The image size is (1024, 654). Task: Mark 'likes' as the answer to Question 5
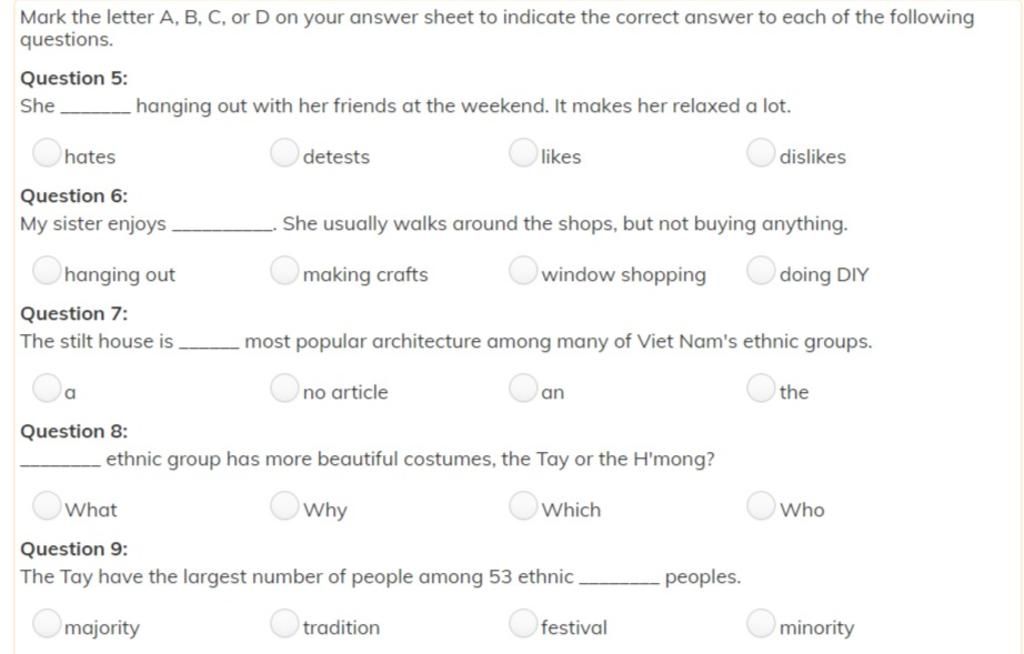pos(522,152)
